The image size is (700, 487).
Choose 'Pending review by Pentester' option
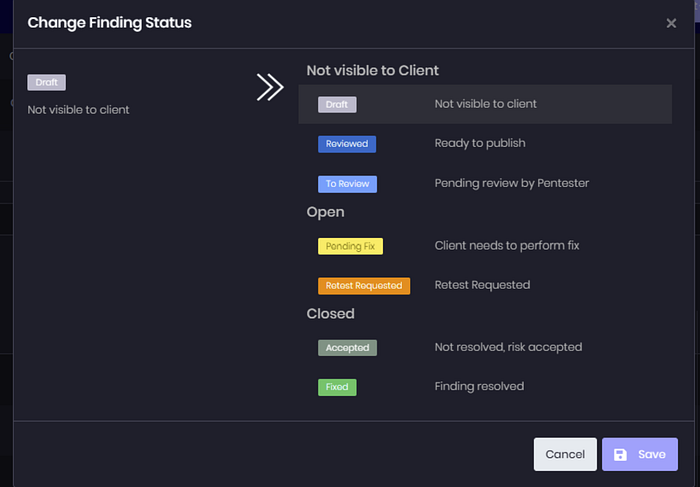pyautogui.click(x=511, y=183)
